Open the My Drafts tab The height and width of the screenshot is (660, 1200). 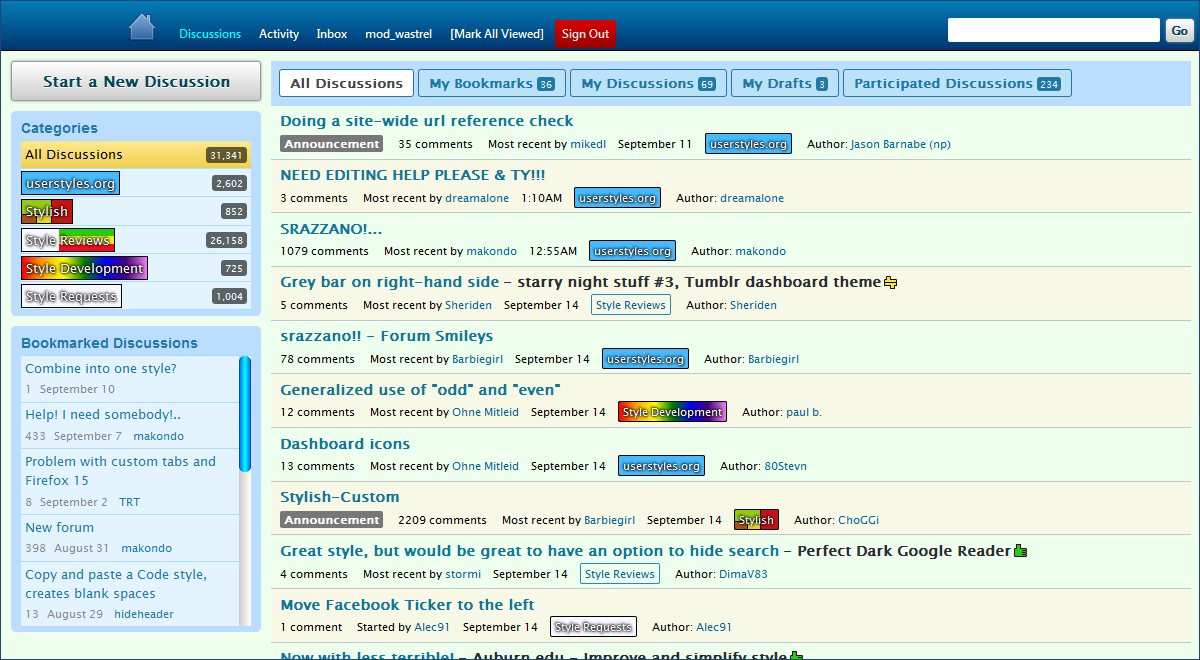(x=785, y=84)
